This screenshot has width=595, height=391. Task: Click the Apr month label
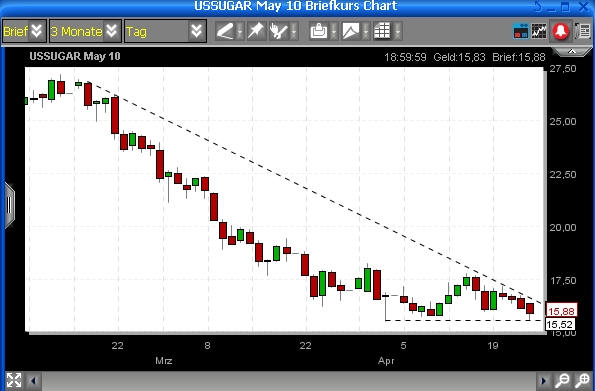pos(386,360)
